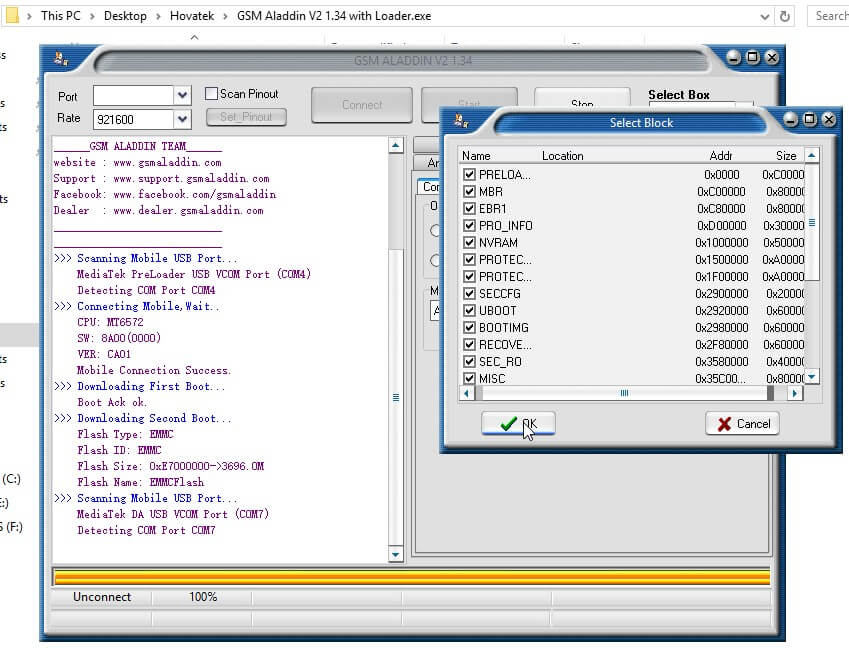Screen dimensions: 849x648
Task: Expand chevron after Desktop breadcrumb
Action: (158, 16)
